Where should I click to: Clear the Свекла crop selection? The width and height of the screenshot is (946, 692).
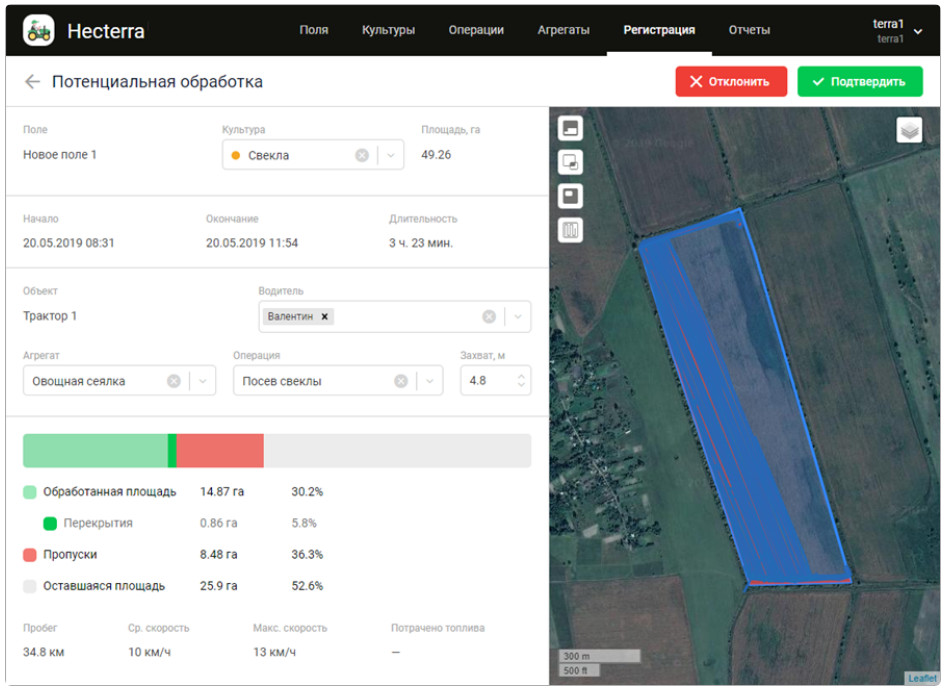pyautogui.click(x=362, y=156)
